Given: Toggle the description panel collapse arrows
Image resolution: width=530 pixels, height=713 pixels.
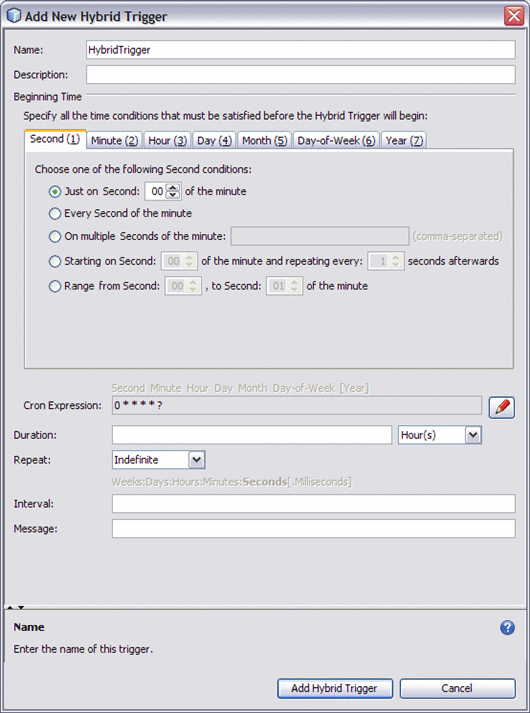Looking at the screenshot, I should pyautogui.click(x=15, y=608).
